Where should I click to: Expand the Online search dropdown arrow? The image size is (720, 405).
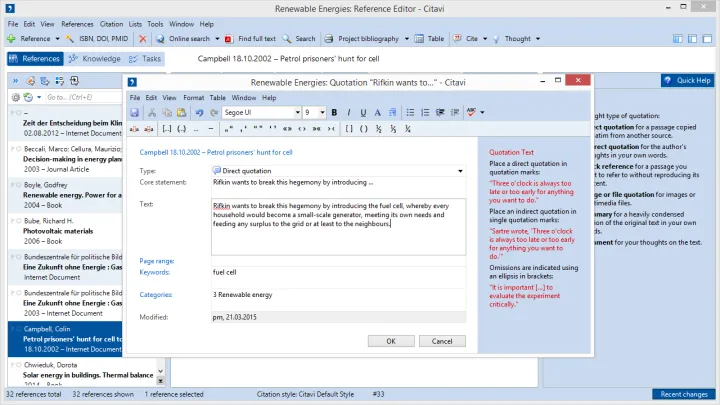click(x=217, y=39)
